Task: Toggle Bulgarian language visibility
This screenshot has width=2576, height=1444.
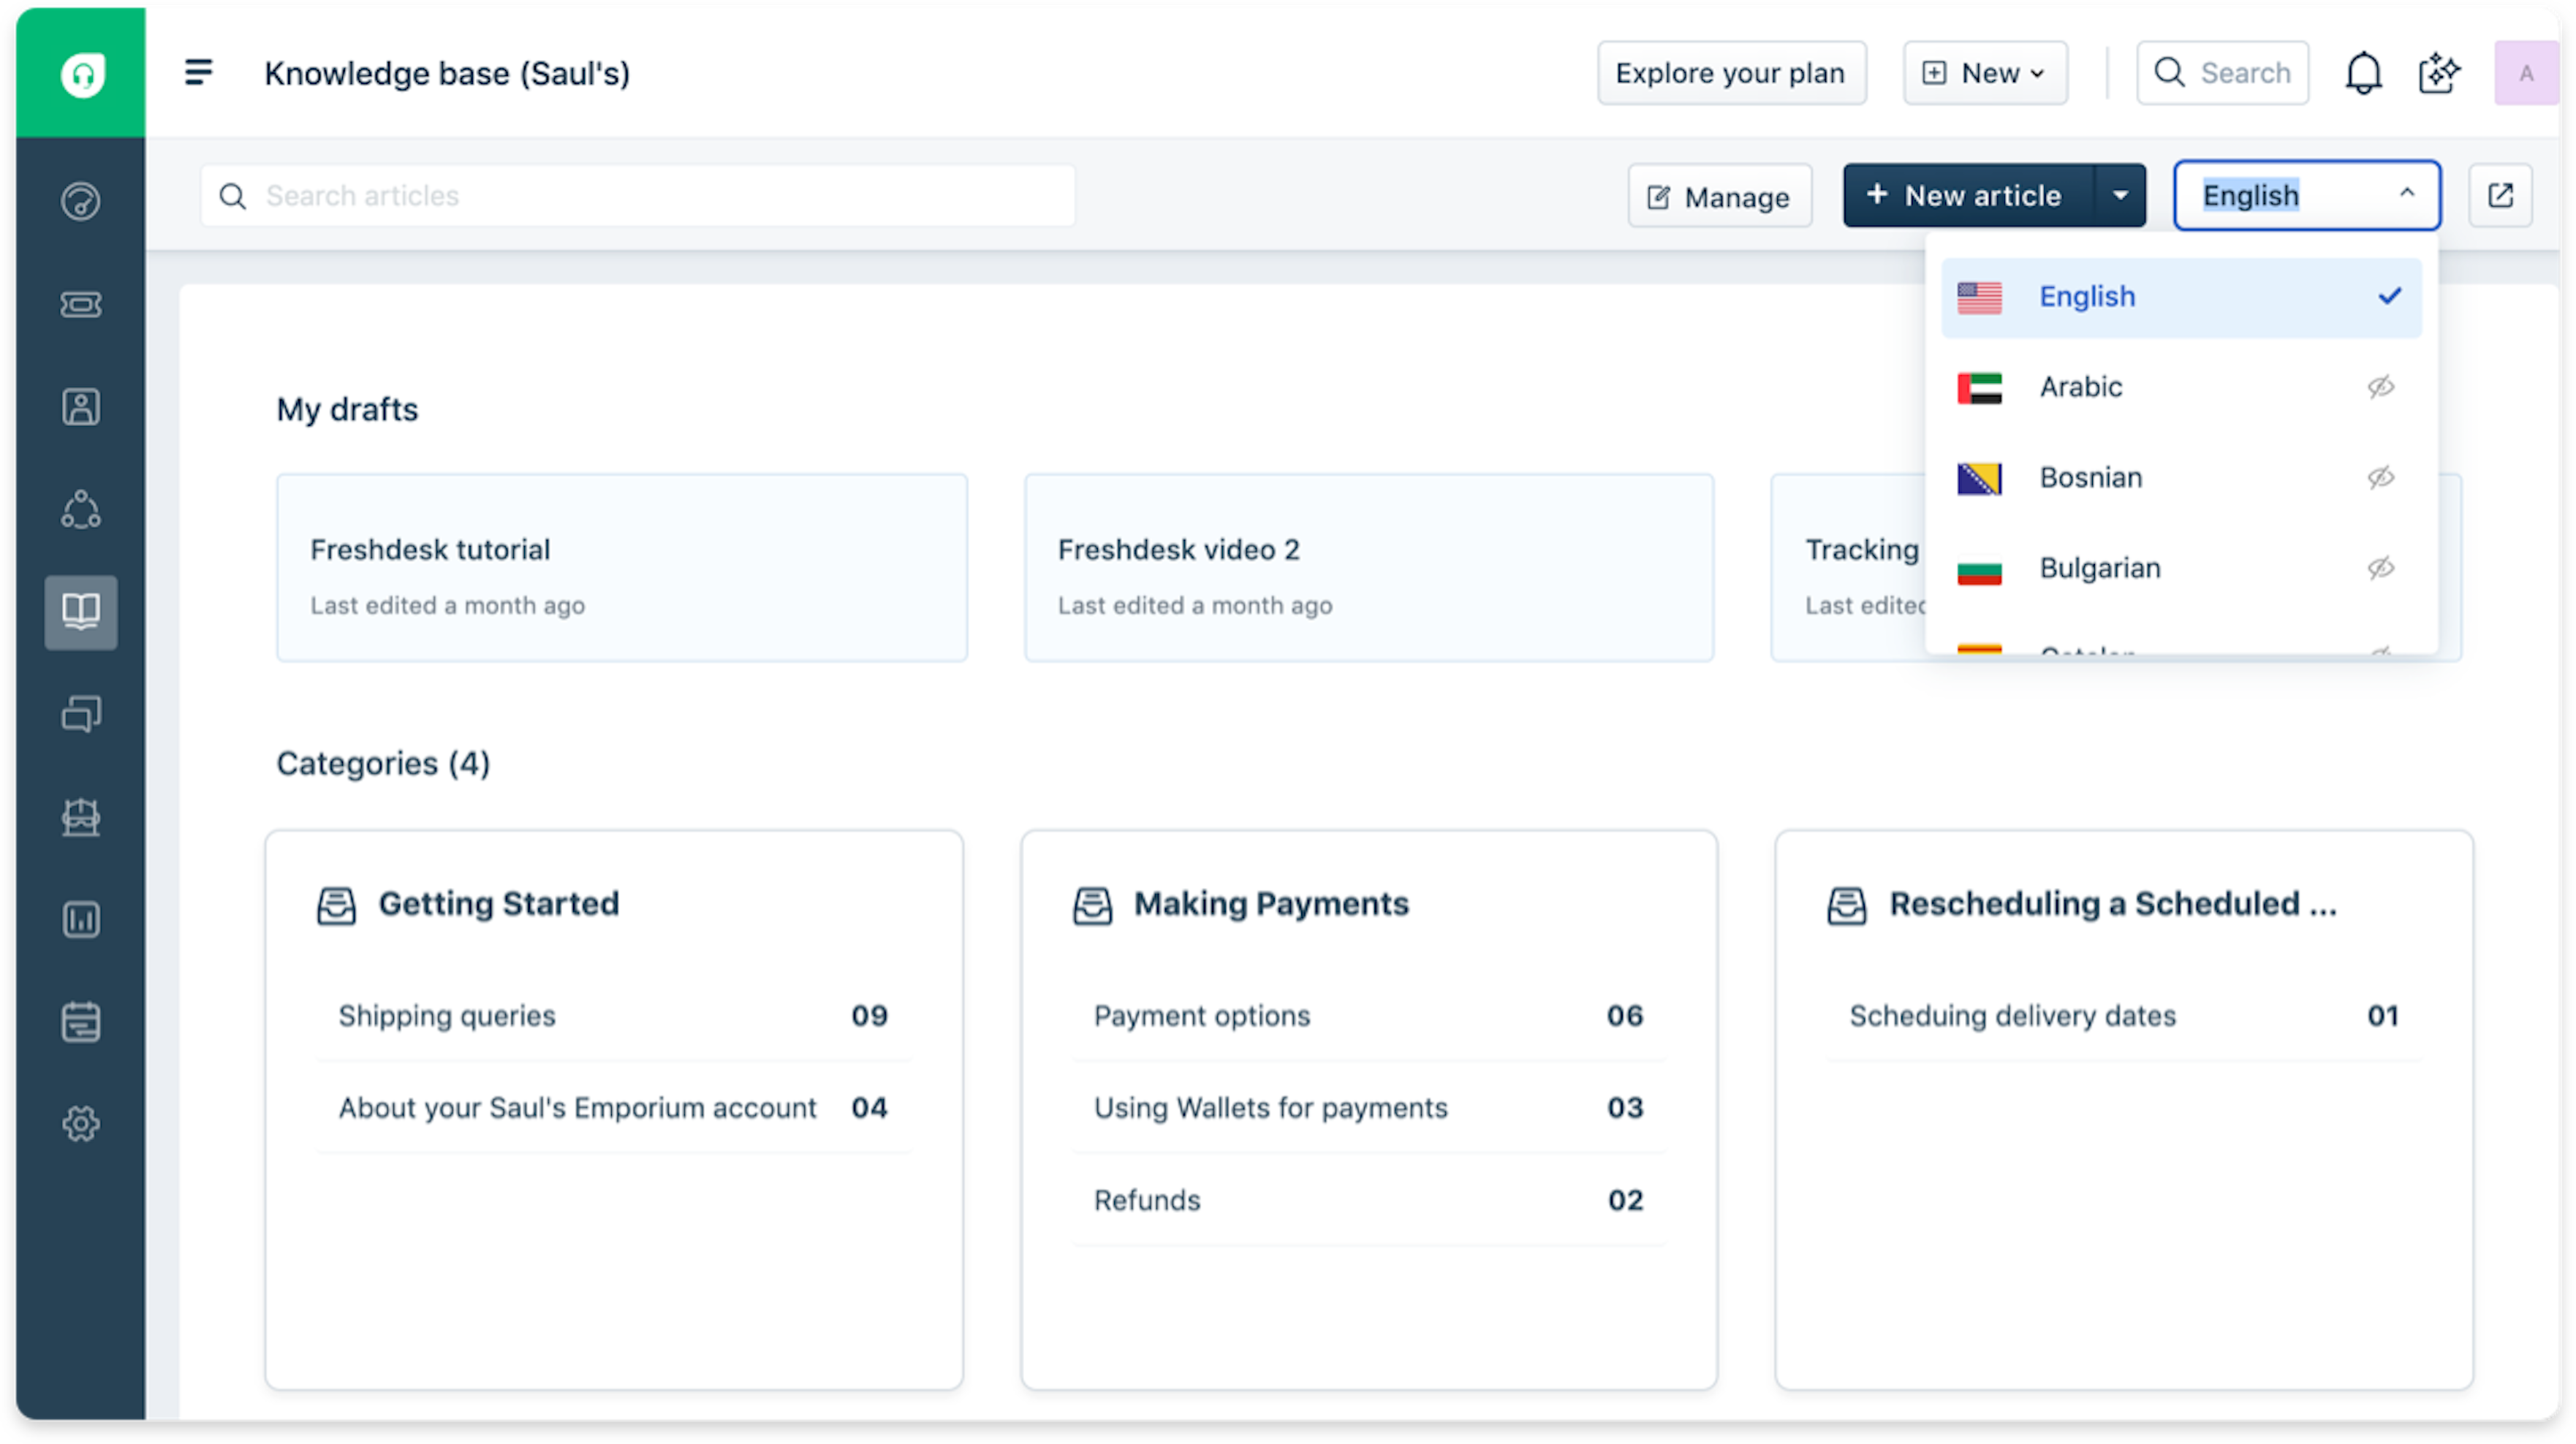Action: (x=2382, y=568)
